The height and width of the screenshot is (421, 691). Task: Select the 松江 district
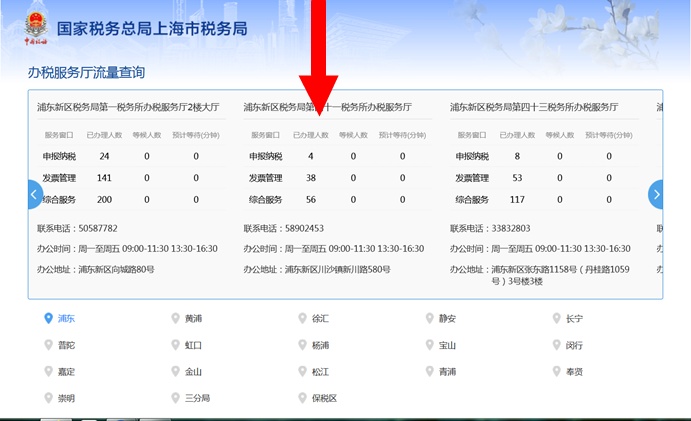(320, 372)
